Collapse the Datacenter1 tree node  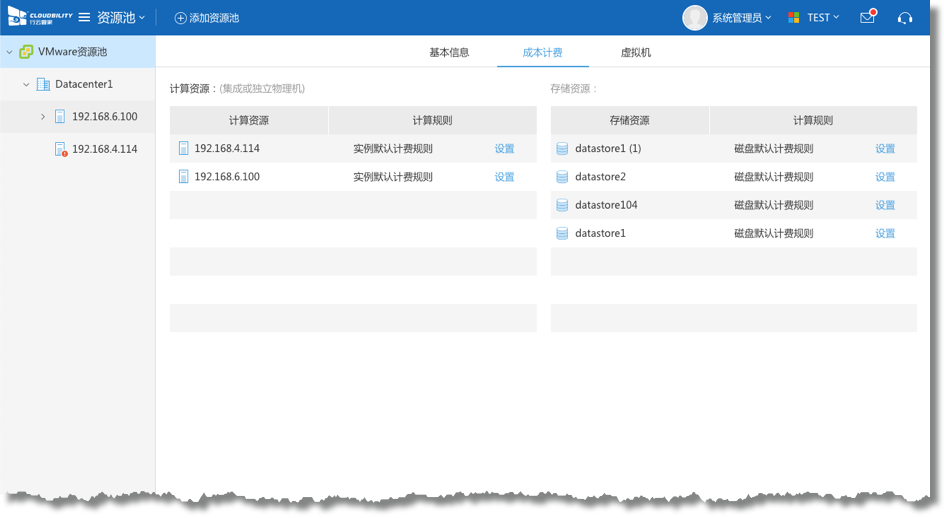point(26,85)
